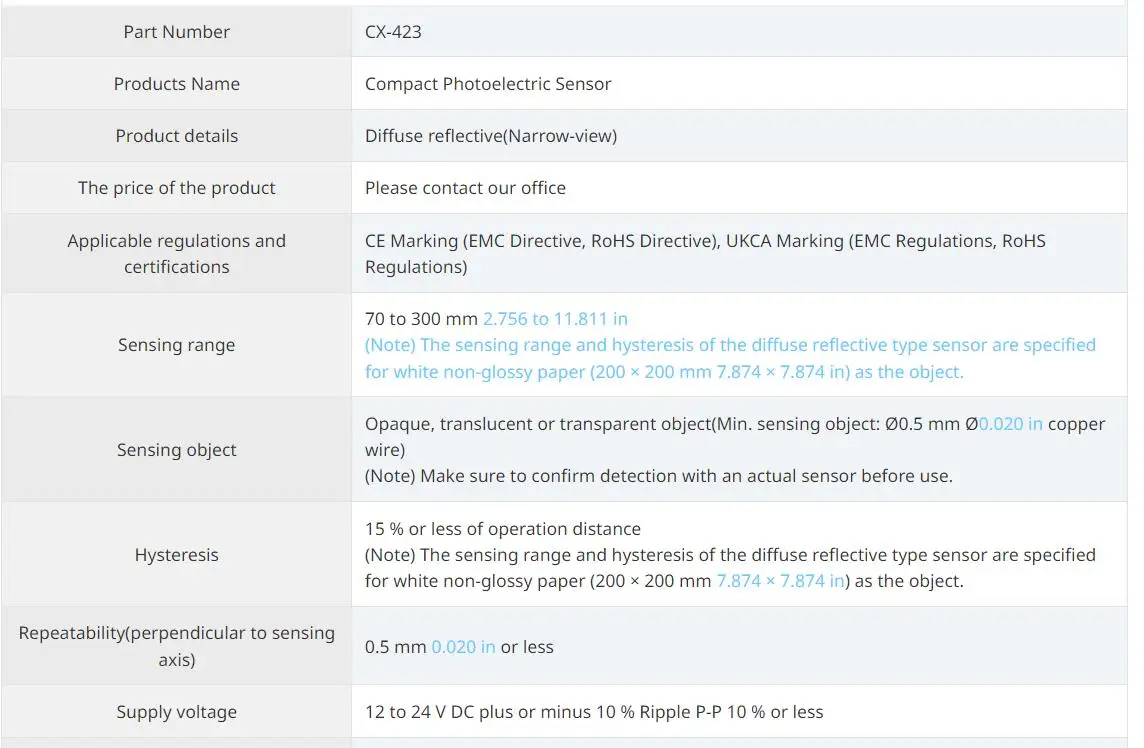Screen dimensions: 1144x748
Task: Click the 0.5 mm repeatability value
Action: tap(395, 647)
